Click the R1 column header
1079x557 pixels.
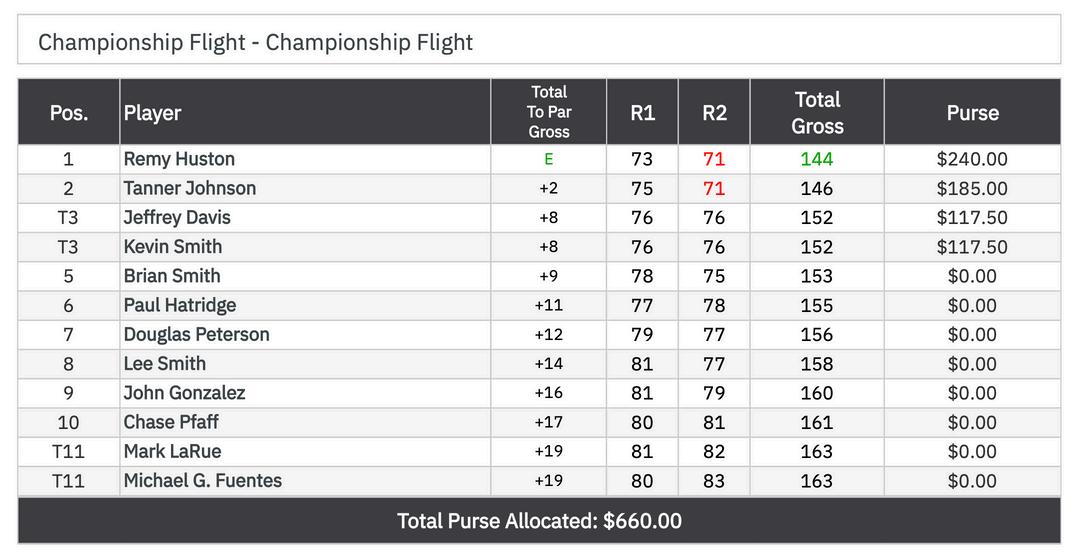(x=642, y=113)
